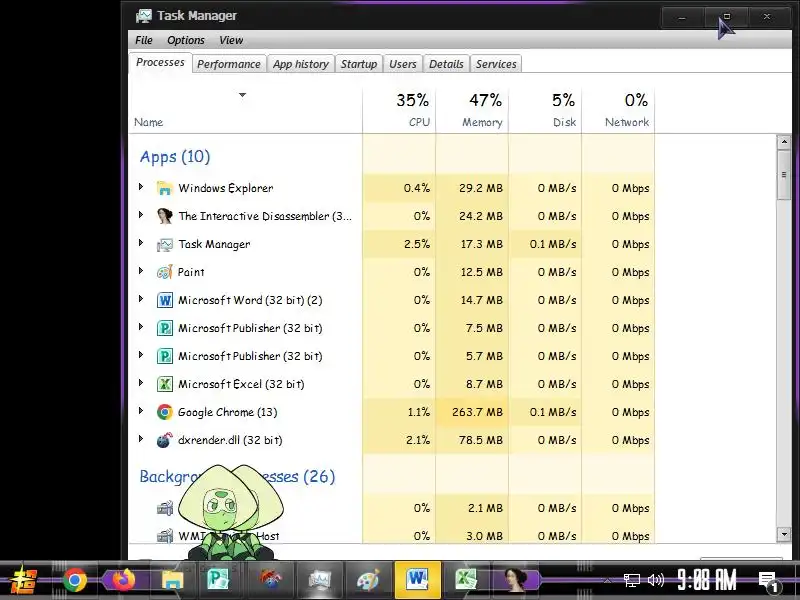Switch to Interactive Disassembler taskbar icon
800x600 pixels.
(515, 580)
